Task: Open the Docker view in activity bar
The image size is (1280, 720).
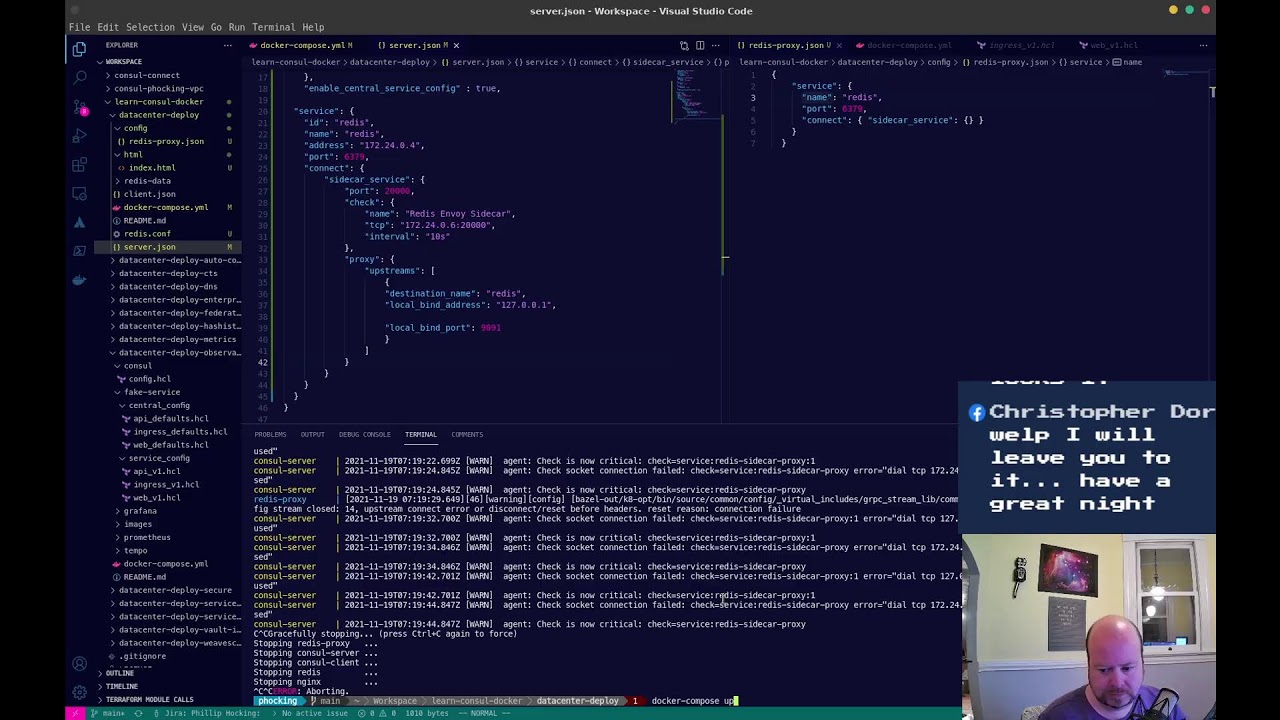Action: pos(79,280)
